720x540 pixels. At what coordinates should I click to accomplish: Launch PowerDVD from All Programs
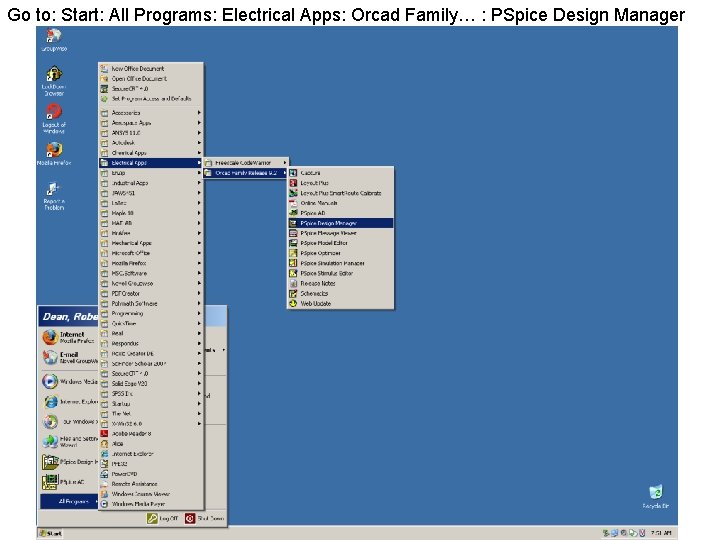coord(151,474)
